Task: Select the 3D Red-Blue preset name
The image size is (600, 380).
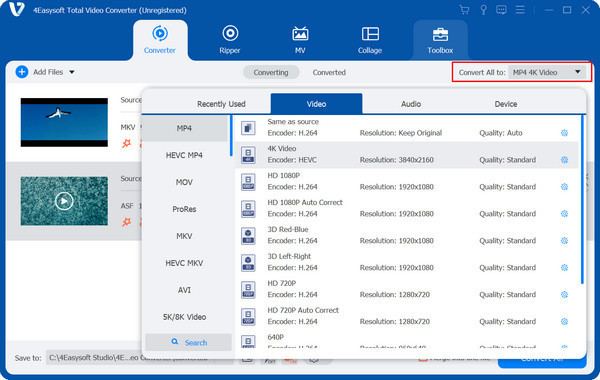Action: pos(288,229)
